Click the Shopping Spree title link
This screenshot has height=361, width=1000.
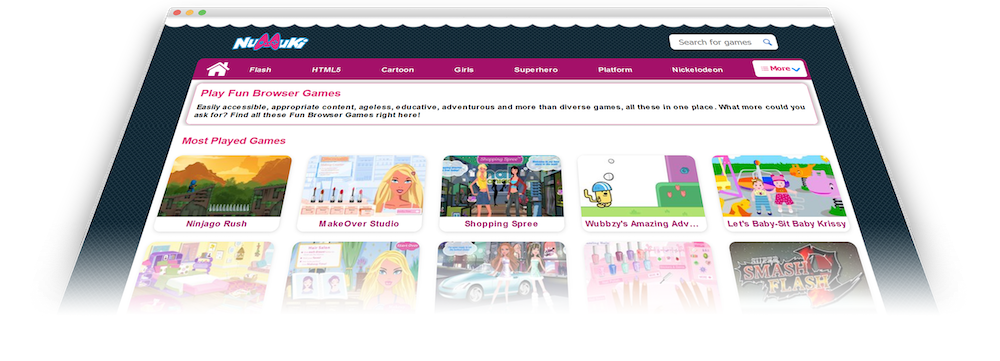click(x=501, y=224)
